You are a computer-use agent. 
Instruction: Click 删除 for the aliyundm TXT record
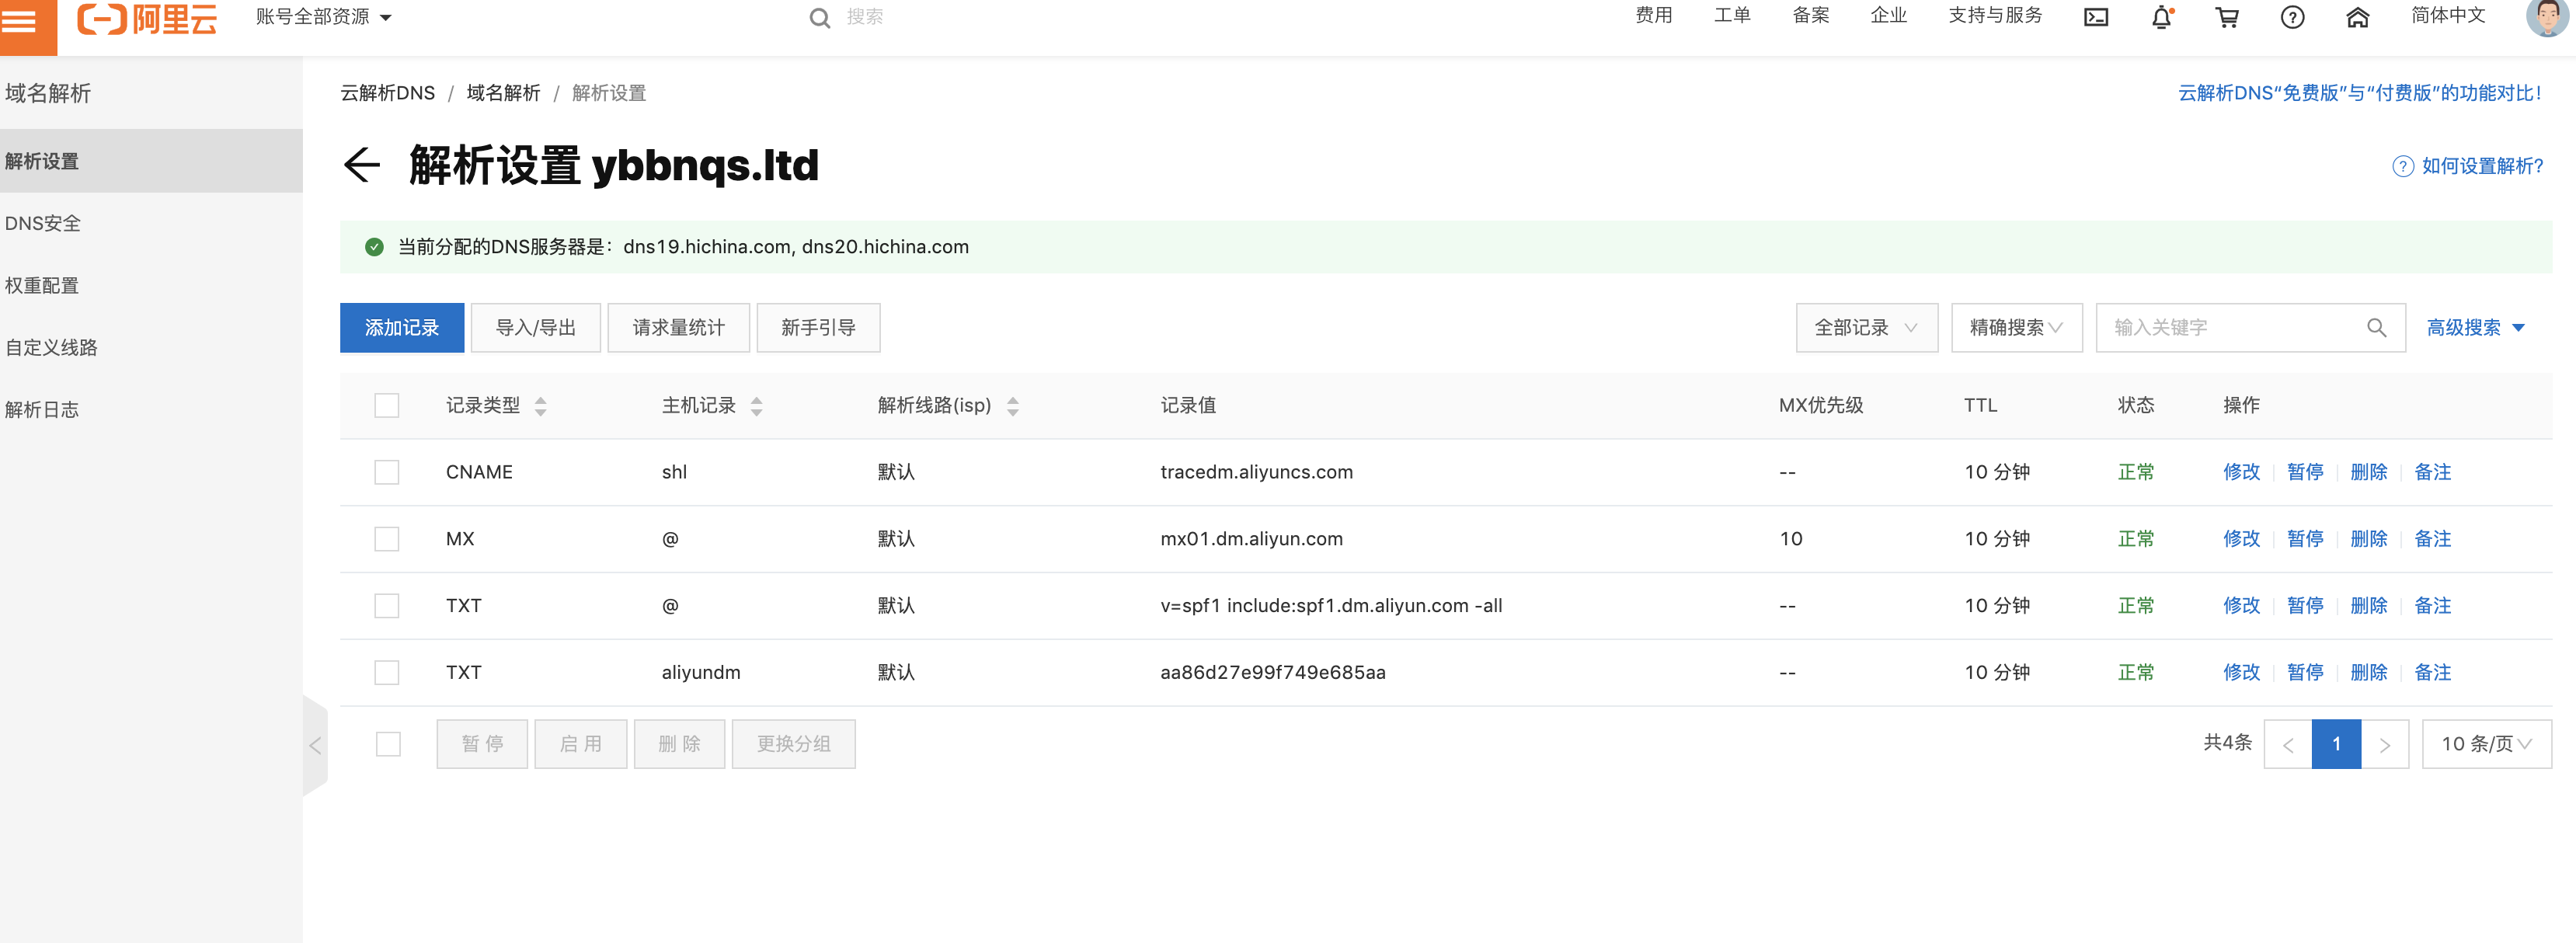tap(2368, 673)
